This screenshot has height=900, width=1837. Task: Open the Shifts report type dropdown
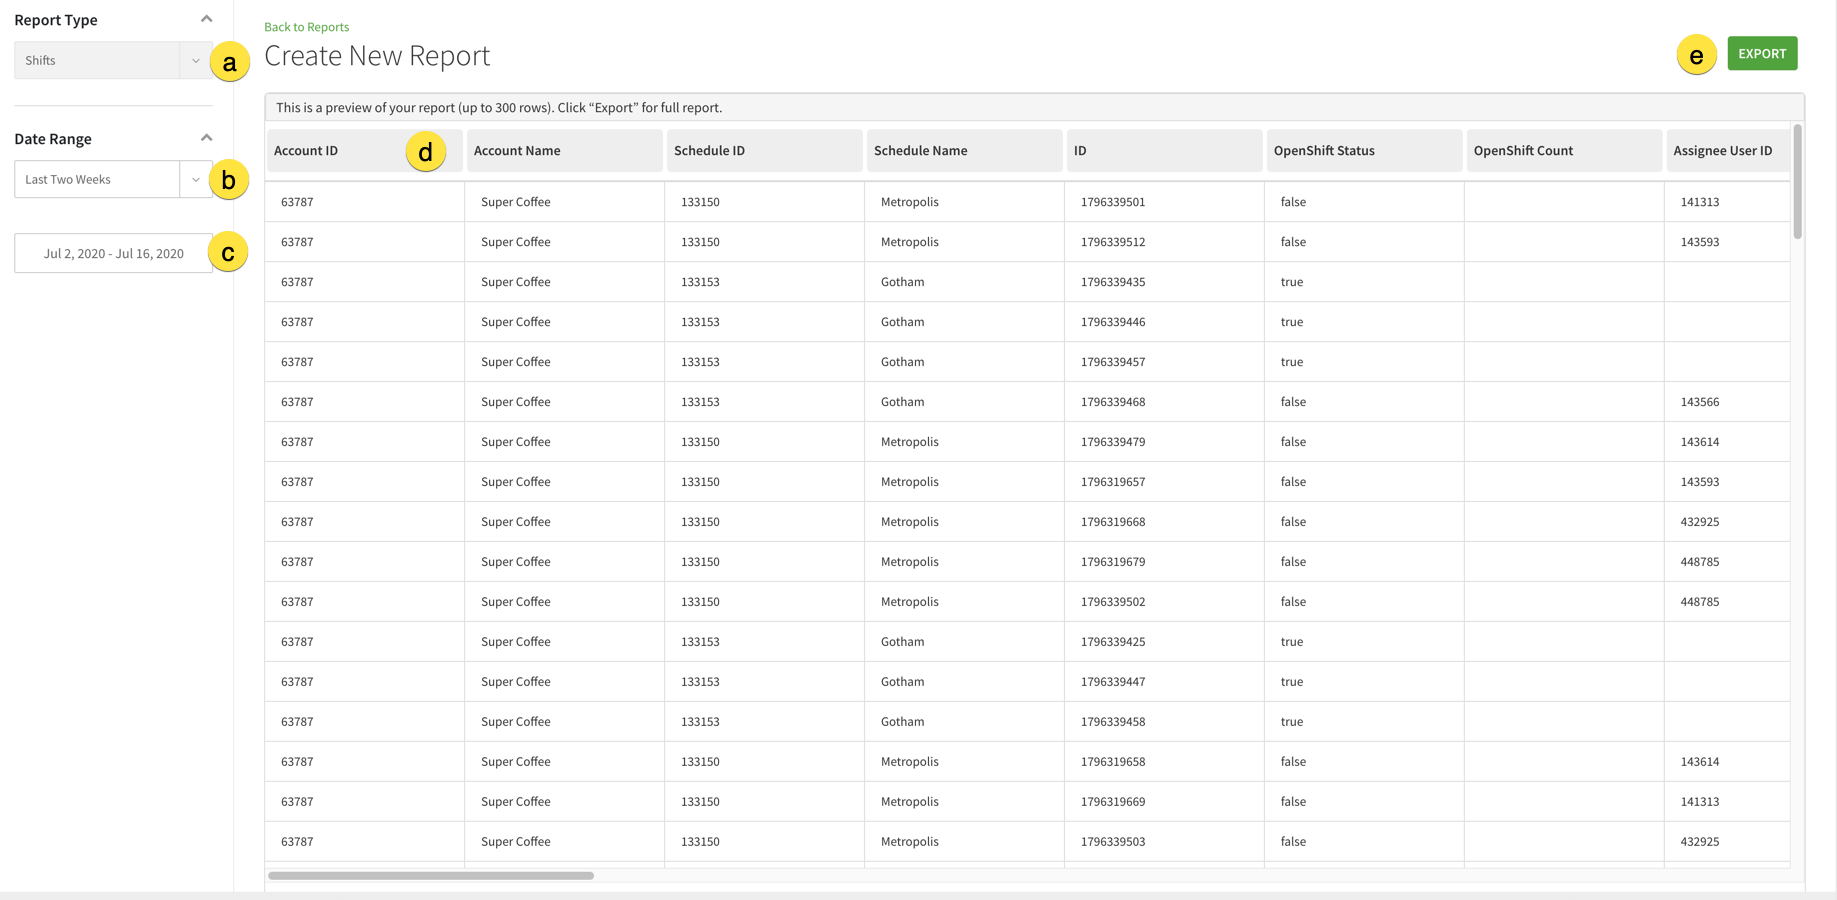196,60
